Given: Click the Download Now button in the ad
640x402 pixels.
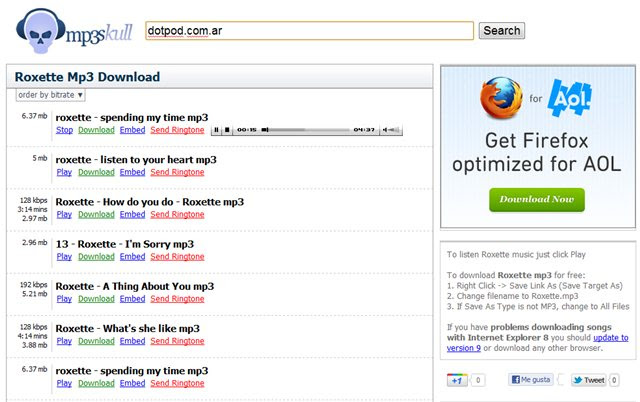Looking at the screenshot, I should (x=537, y=200).
